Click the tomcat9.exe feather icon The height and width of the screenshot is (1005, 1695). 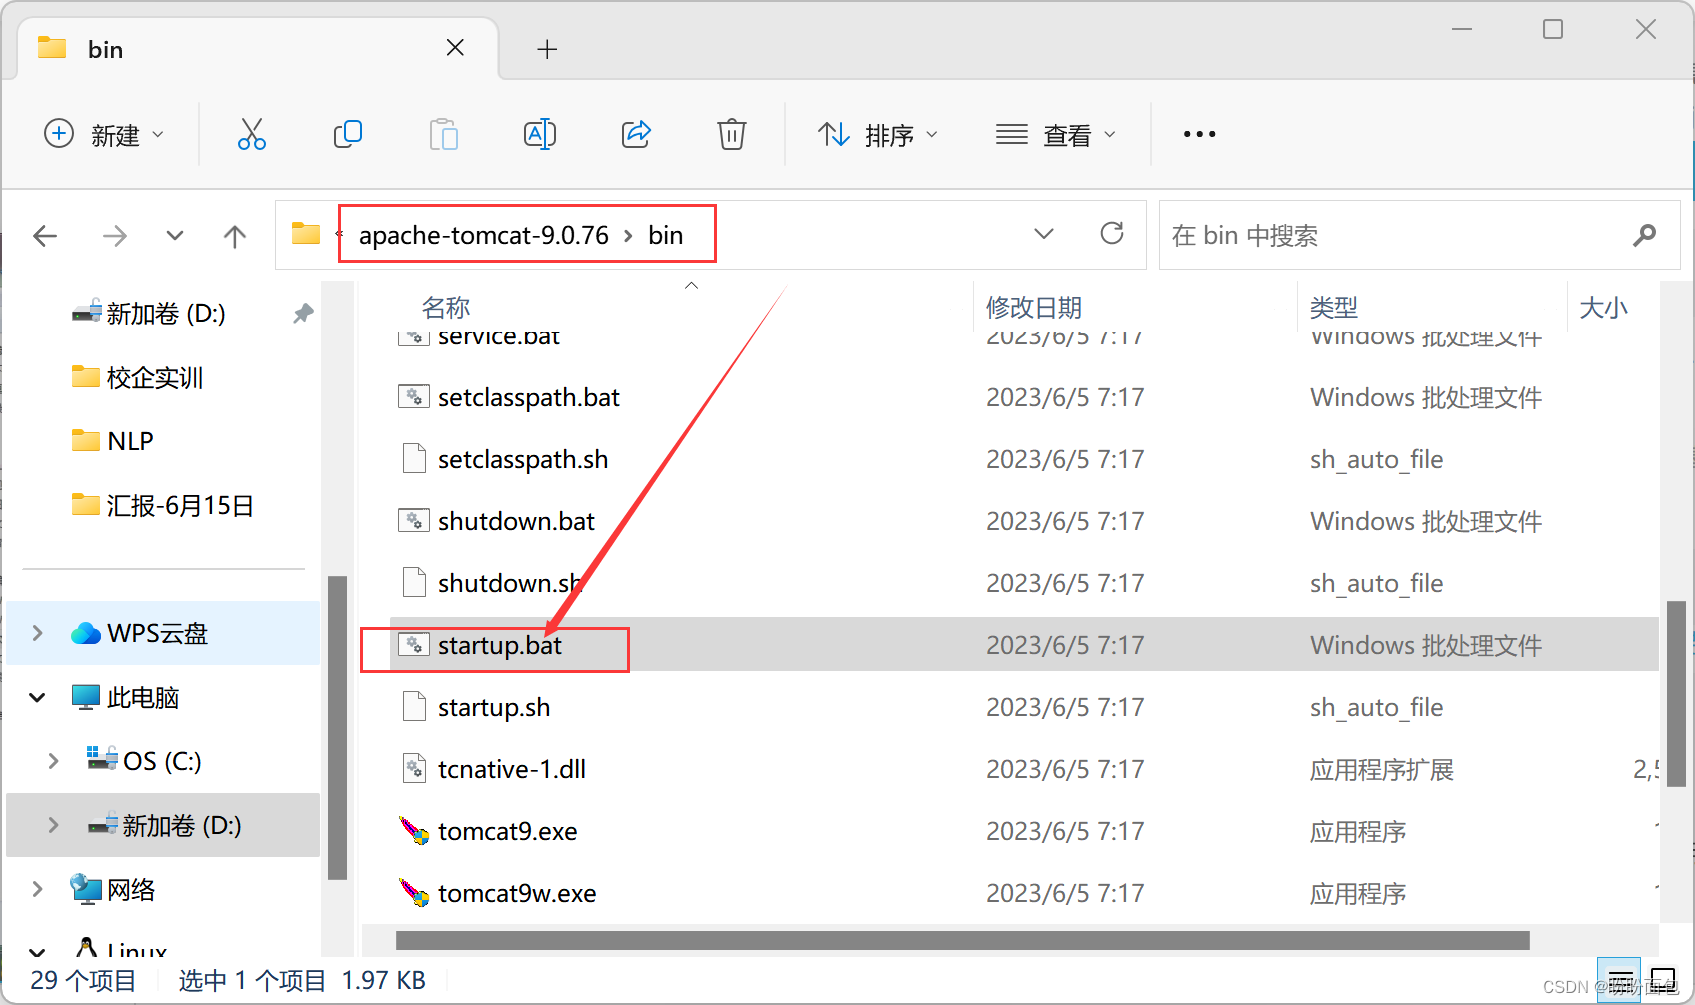pyautogui.click(x=414, y=831)
